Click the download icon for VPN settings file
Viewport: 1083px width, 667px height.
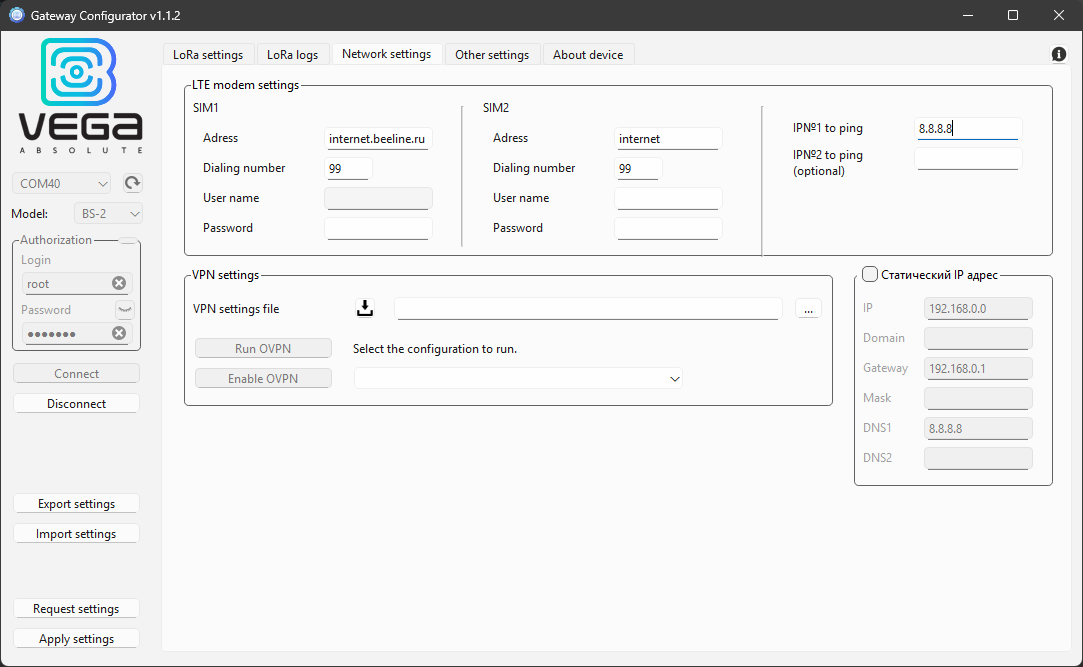pos(364,307)
